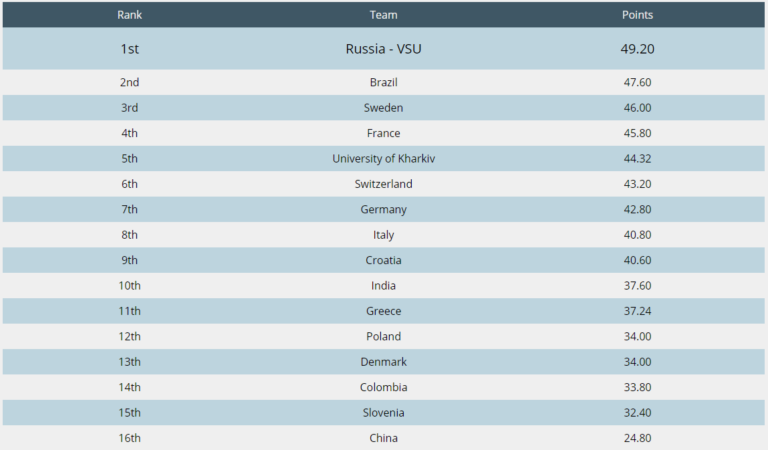The width and height of the screenshot is (768, 450).
Task: Click the Croatia team entry
Action: point(383,260)
